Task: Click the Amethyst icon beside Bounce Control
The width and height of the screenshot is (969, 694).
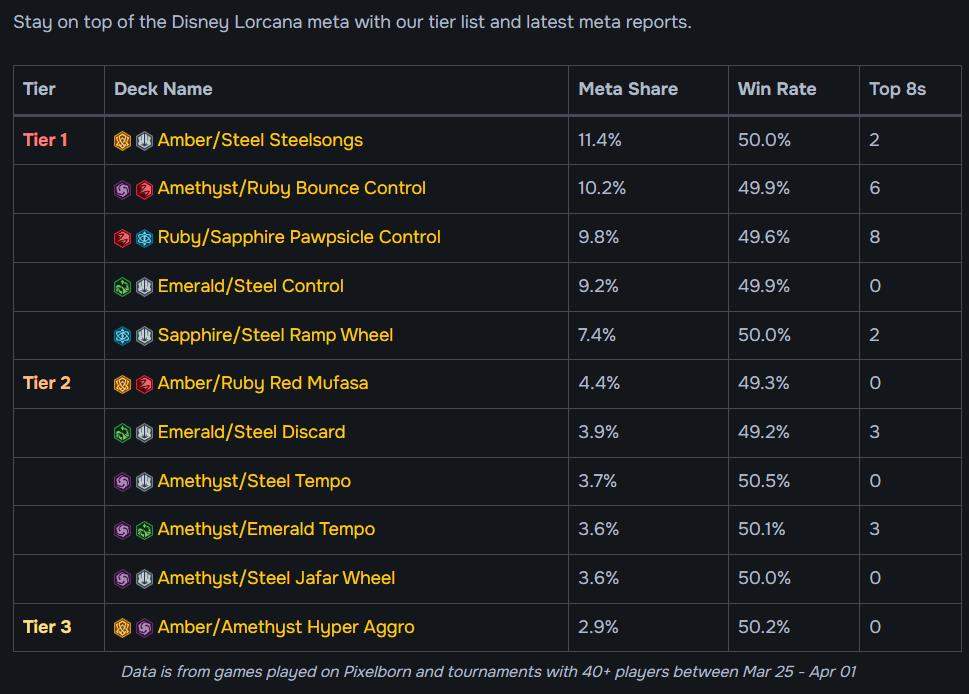Action: (122, 189)
